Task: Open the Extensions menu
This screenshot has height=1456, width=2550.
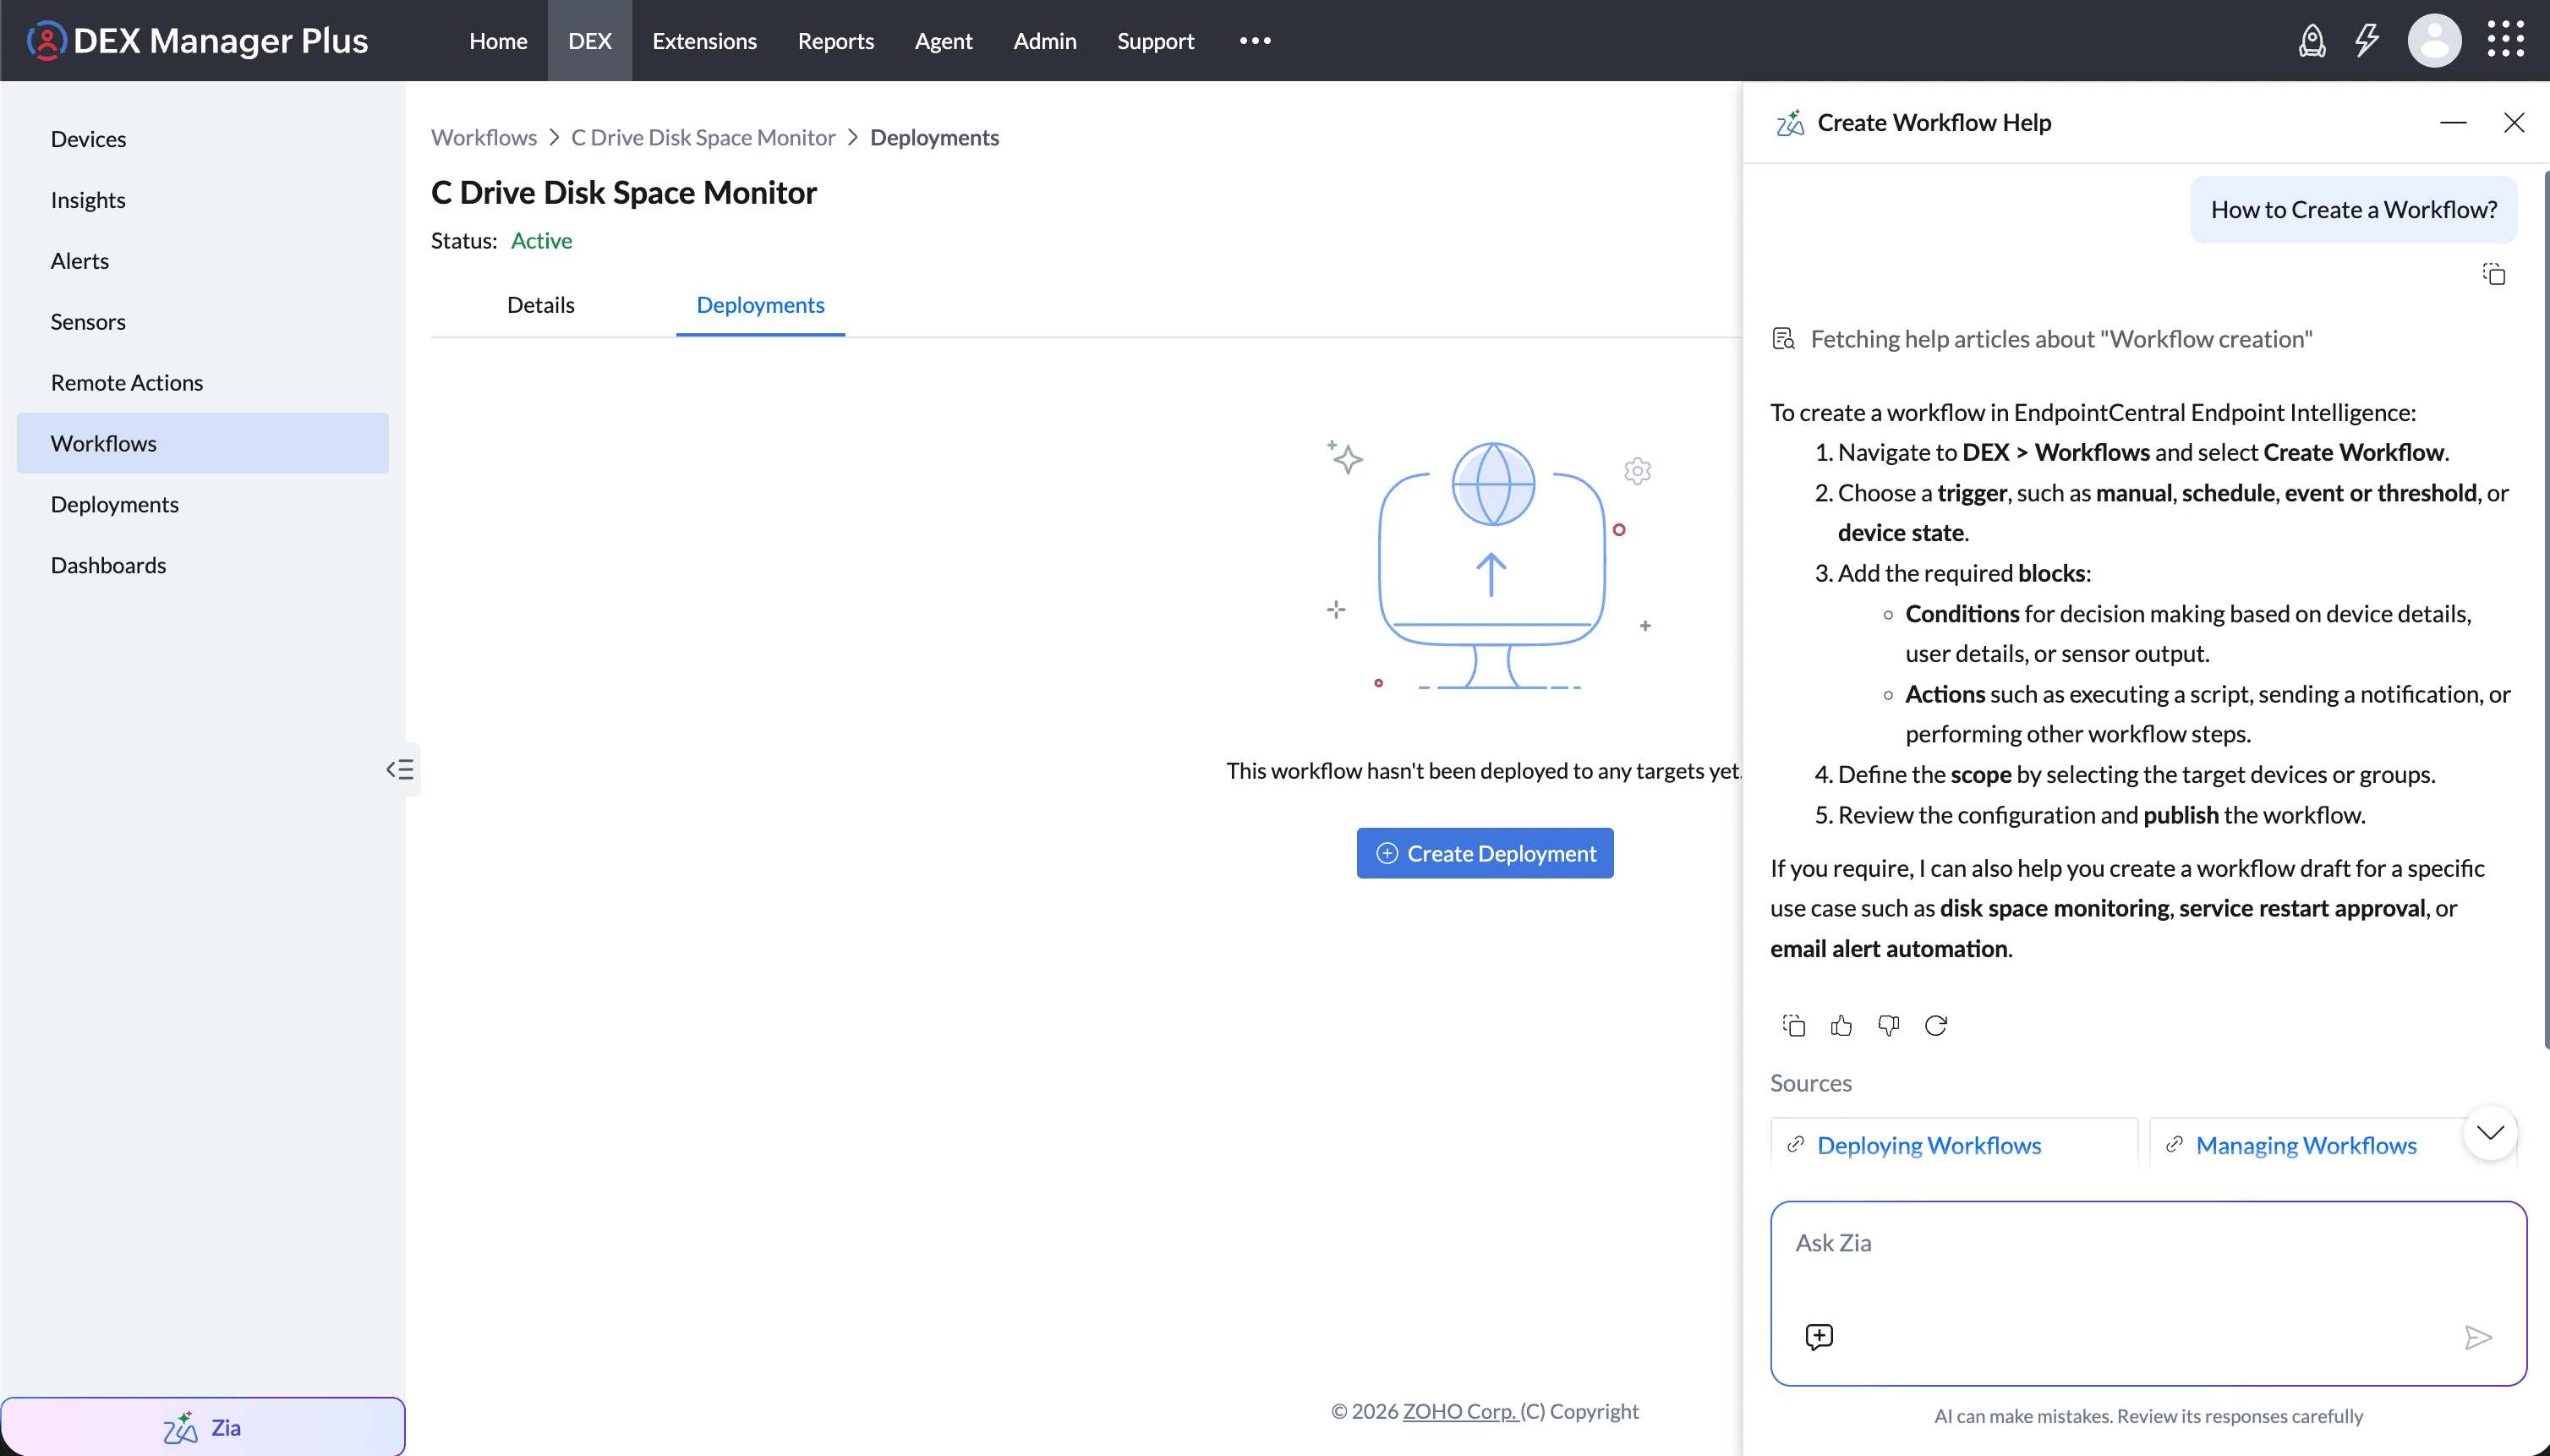Action: pos(704,41)
